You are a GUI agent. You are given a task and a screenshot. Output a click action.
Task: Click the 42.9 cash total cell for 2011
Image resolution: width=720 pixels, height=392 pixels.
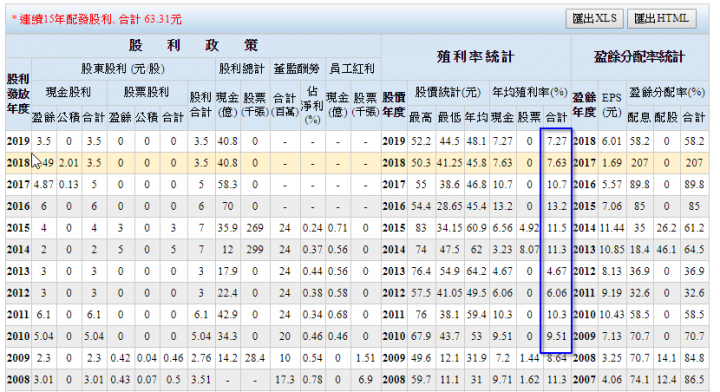click(228, 314)
